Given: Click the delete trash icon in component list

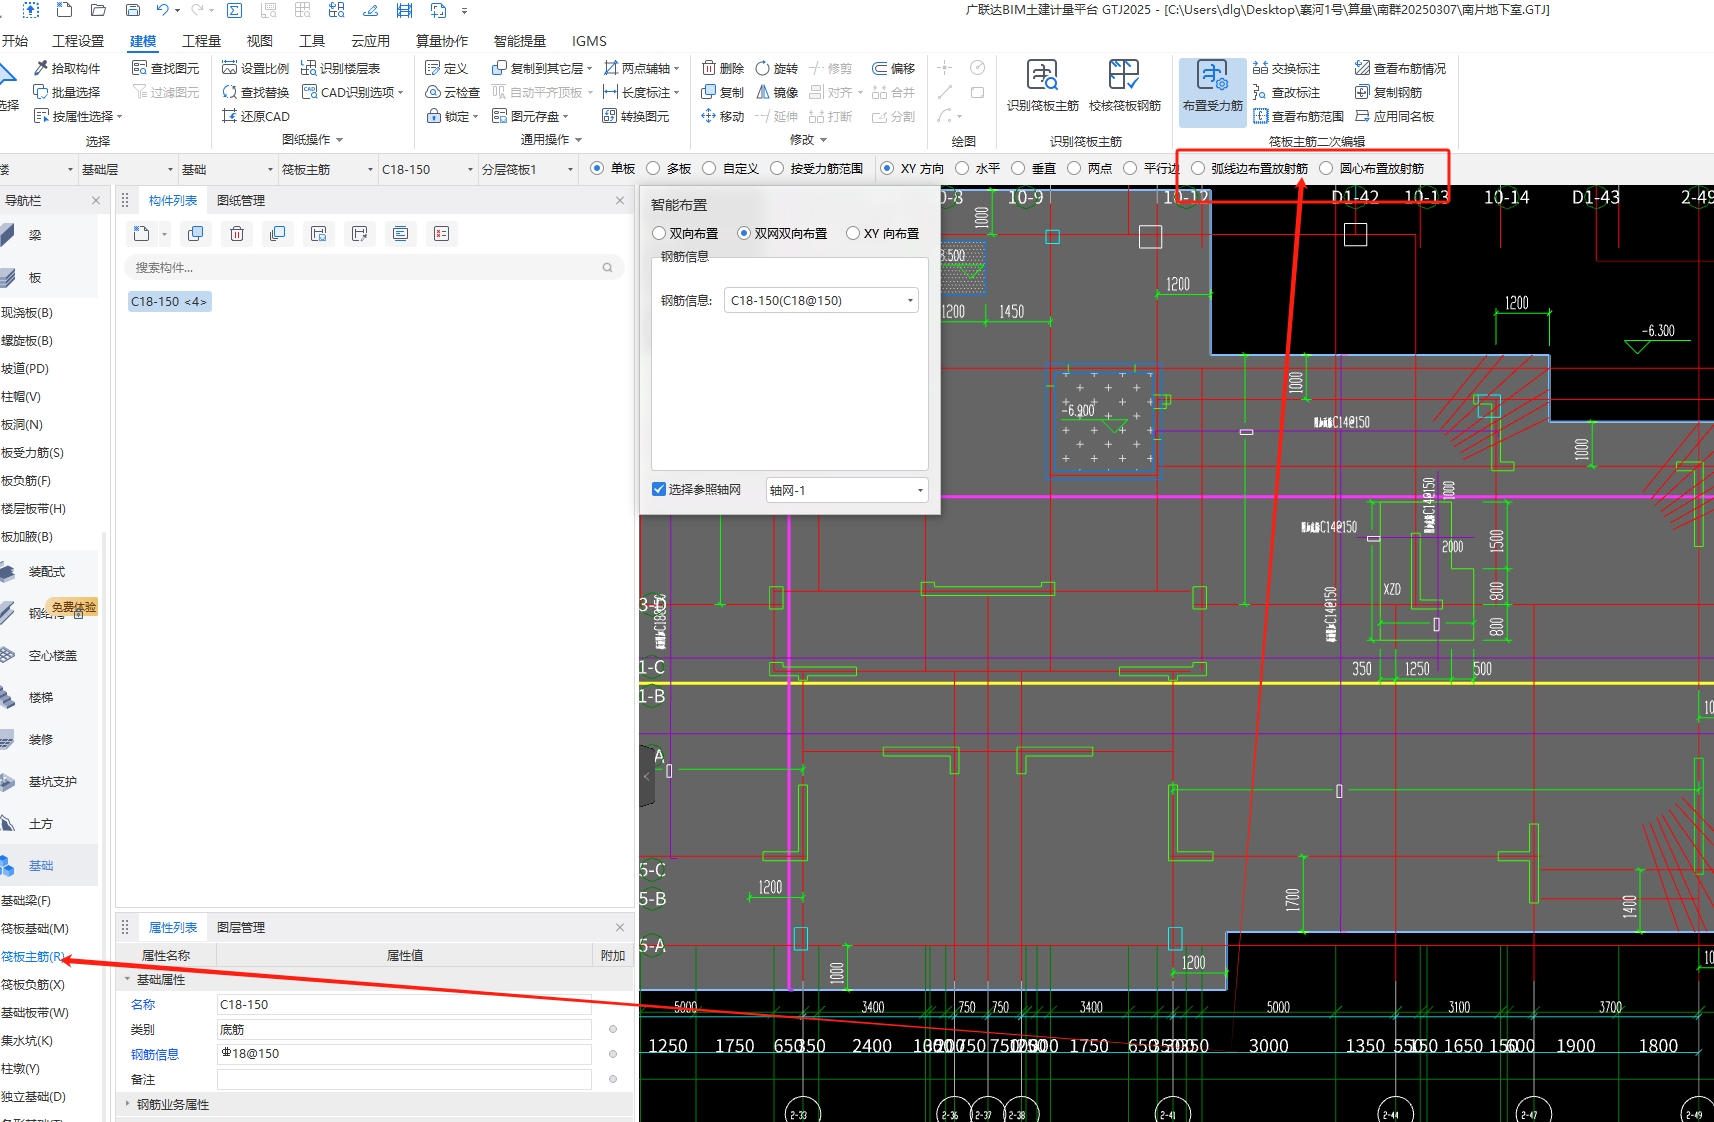Looking at the screenshot, I should (x=237, y=233).
